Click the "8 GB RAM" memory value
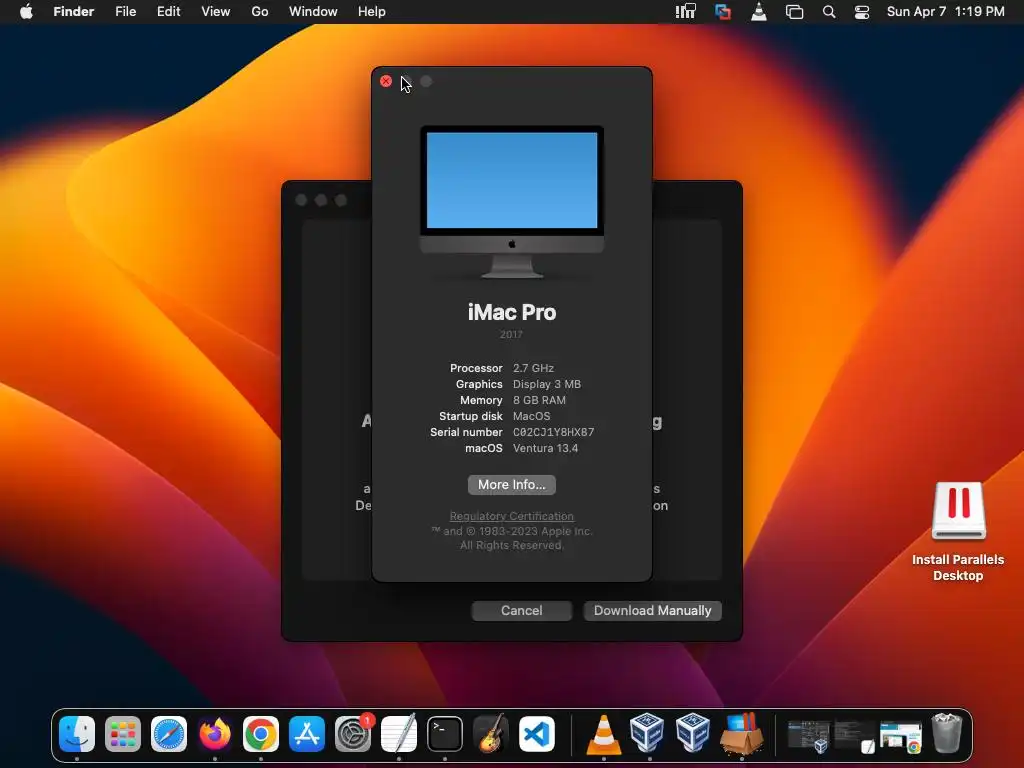Image resolution: width=1024 pixels, height=768 pixels. 539,400
